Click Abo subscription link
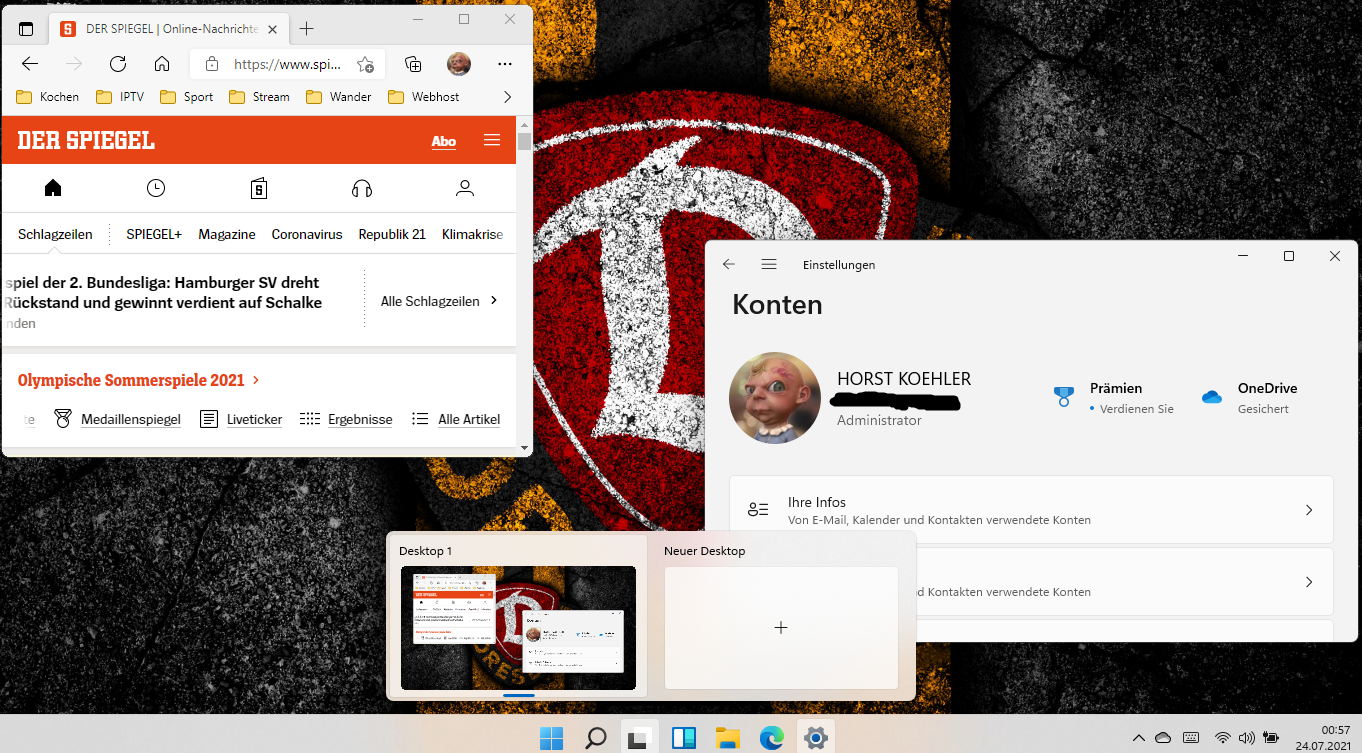This screenshot has height=753, width=1362. tap(444, 141)
